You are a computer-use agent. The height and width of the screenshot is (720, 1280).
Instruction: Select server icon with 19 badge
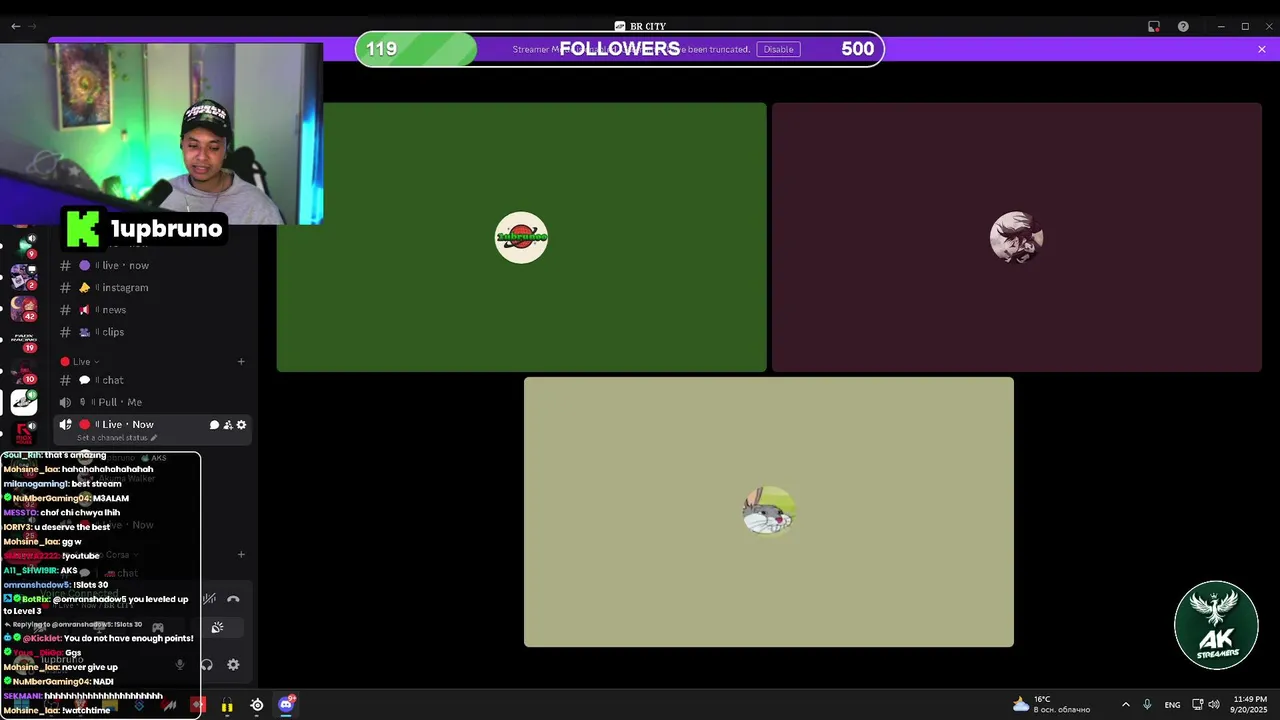24,340
